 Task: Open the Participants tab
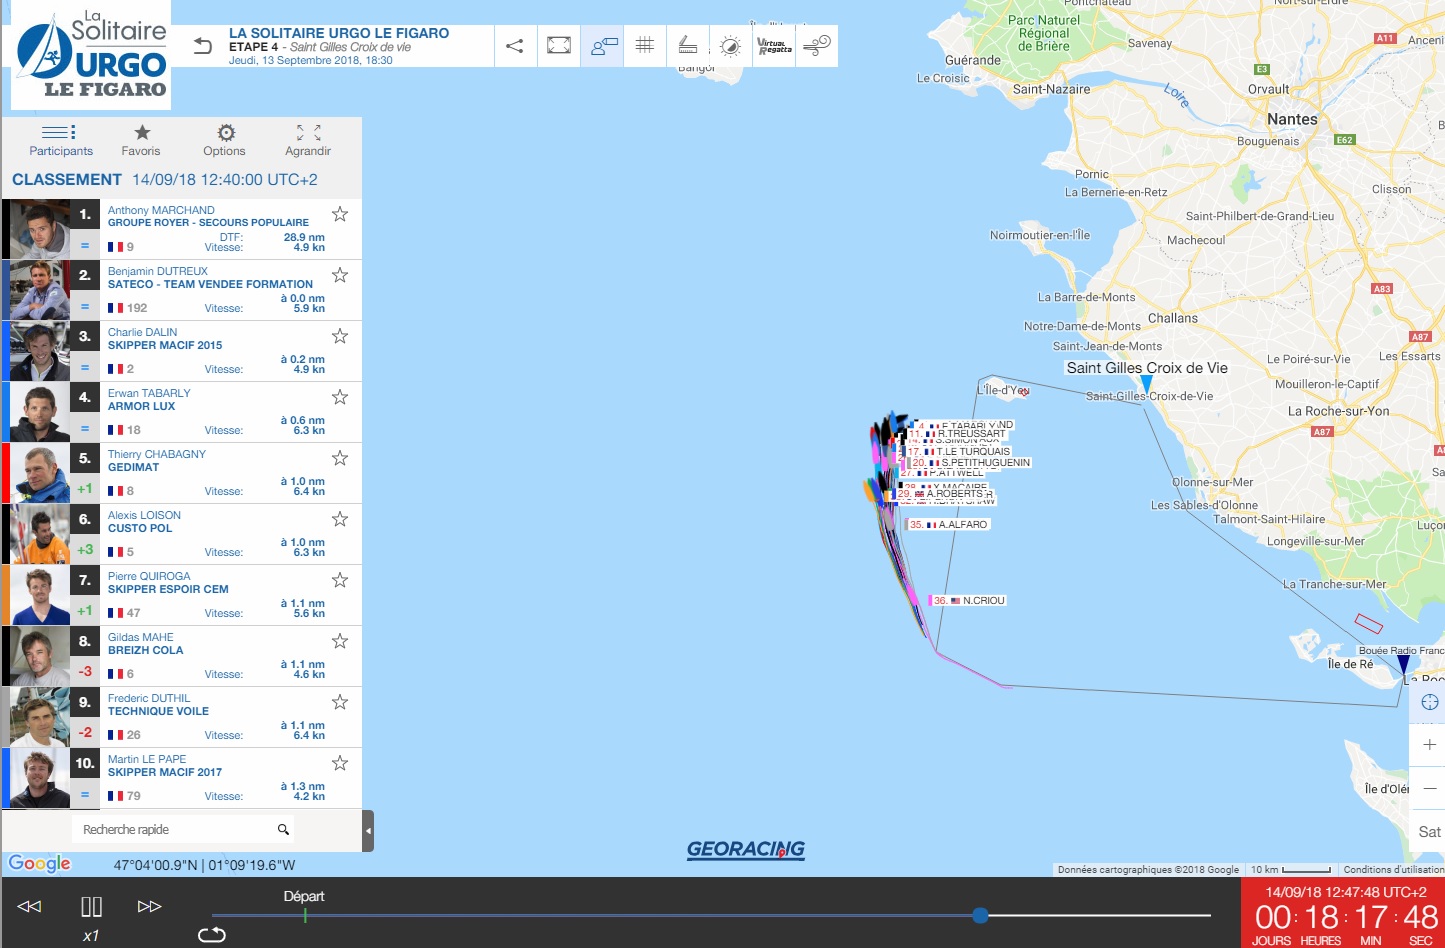pos(60,140)
